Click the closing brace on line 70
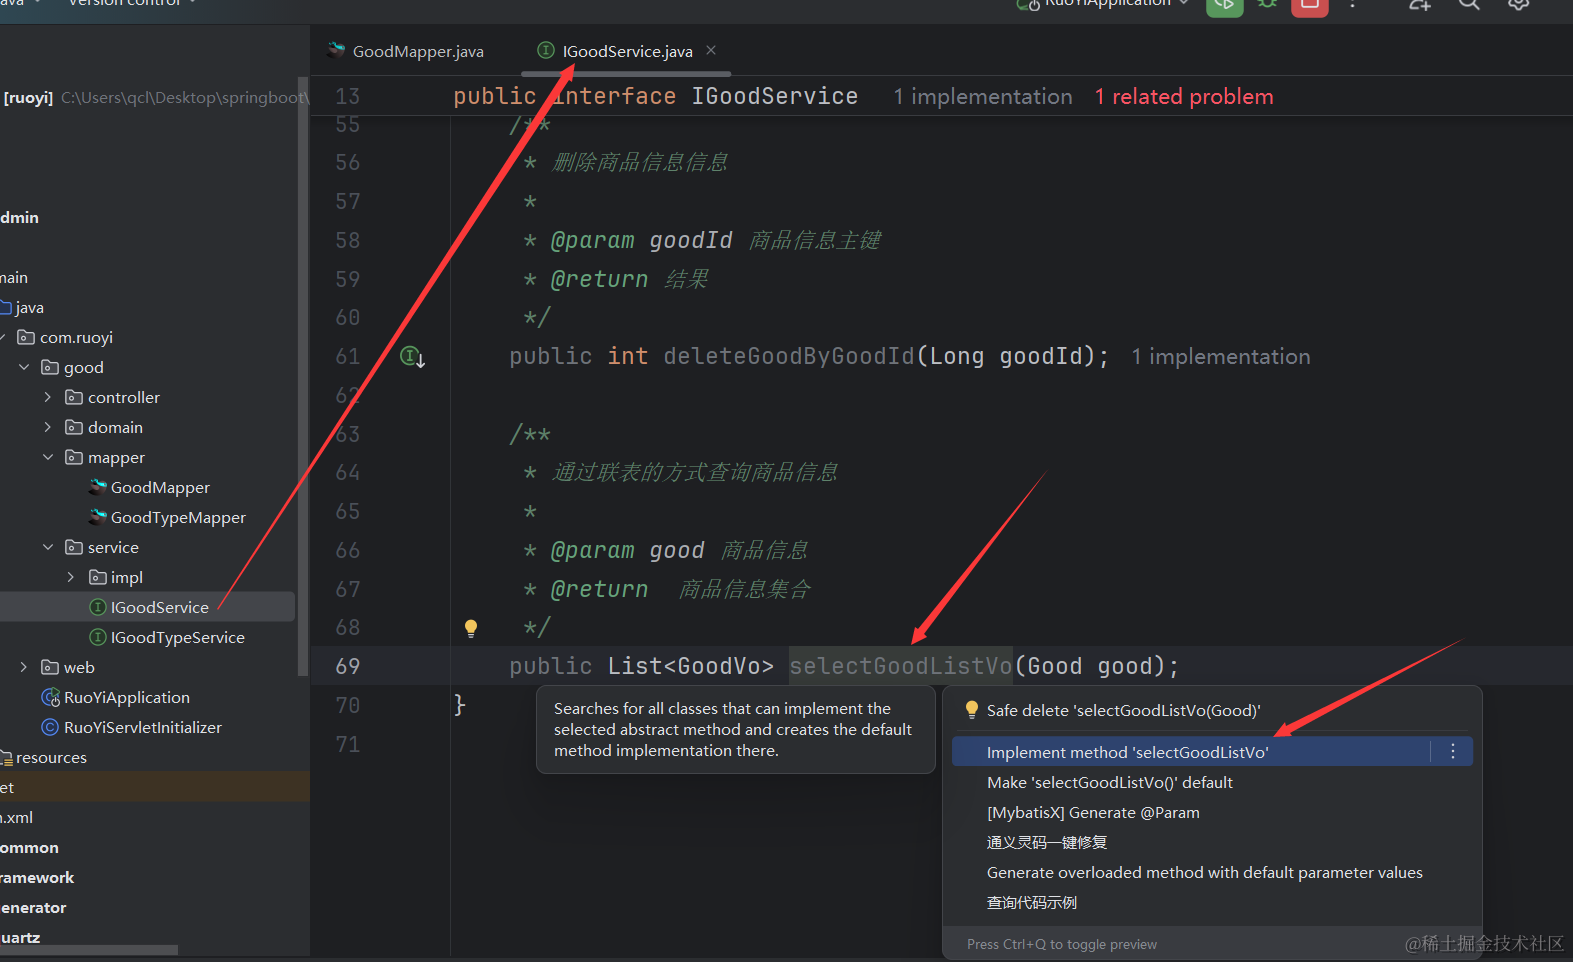Screen dimensions: 1573x962 tap(460, 705)
